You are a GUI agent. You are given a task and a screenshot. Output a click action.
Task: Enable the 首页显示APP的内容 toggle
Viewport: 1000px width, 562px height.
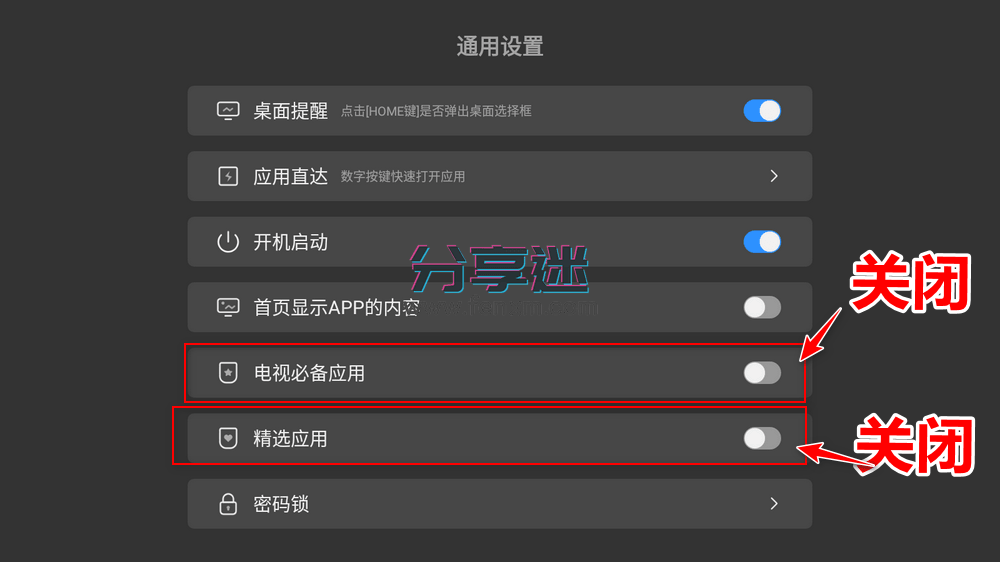(762, 307)
